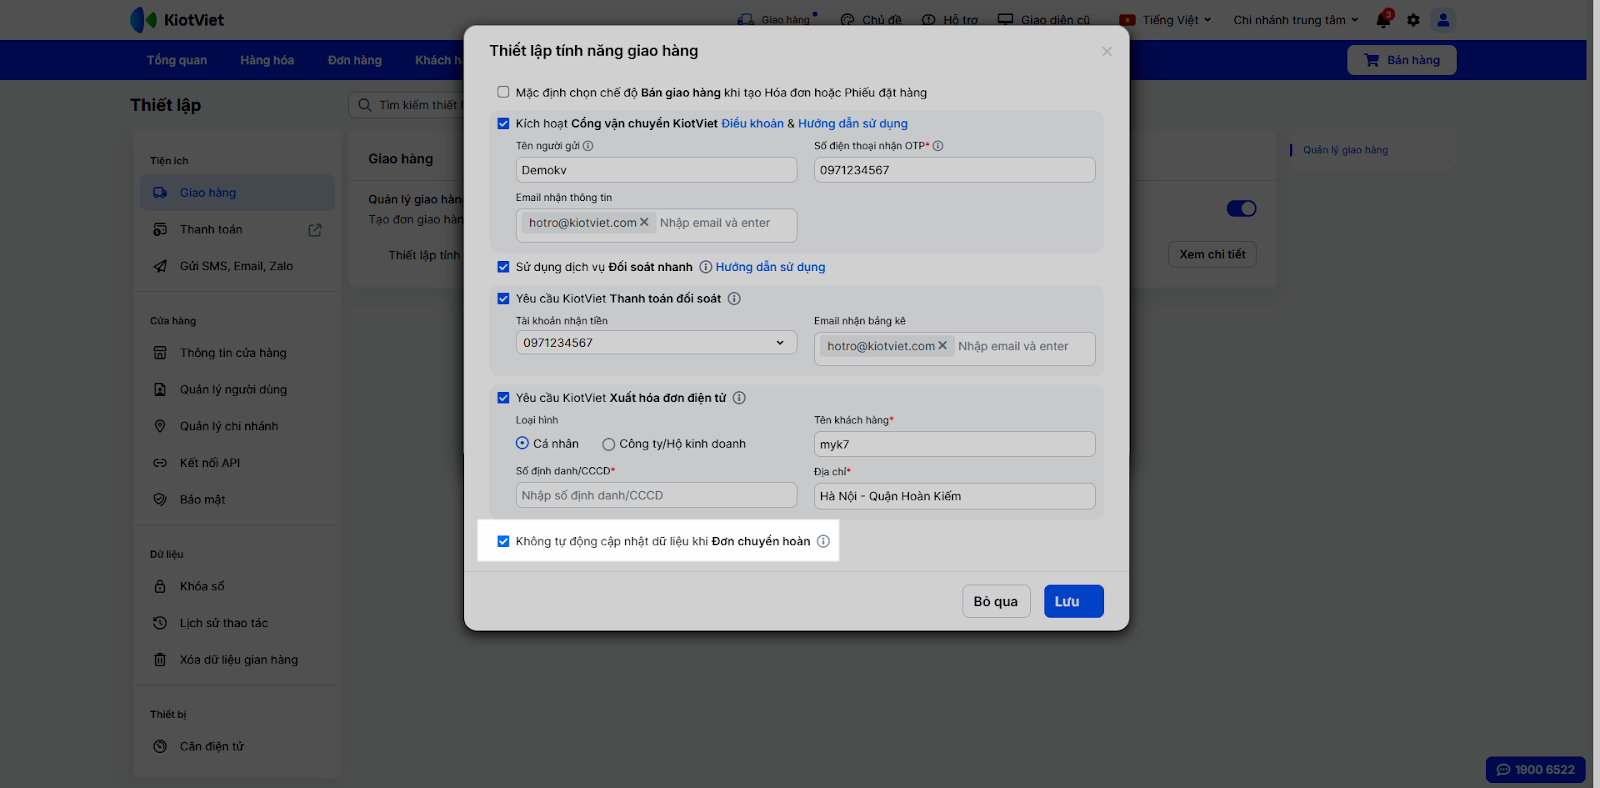
Task: Click the lock icon for Khóa sổ
Action: click(x=160, y=587)
